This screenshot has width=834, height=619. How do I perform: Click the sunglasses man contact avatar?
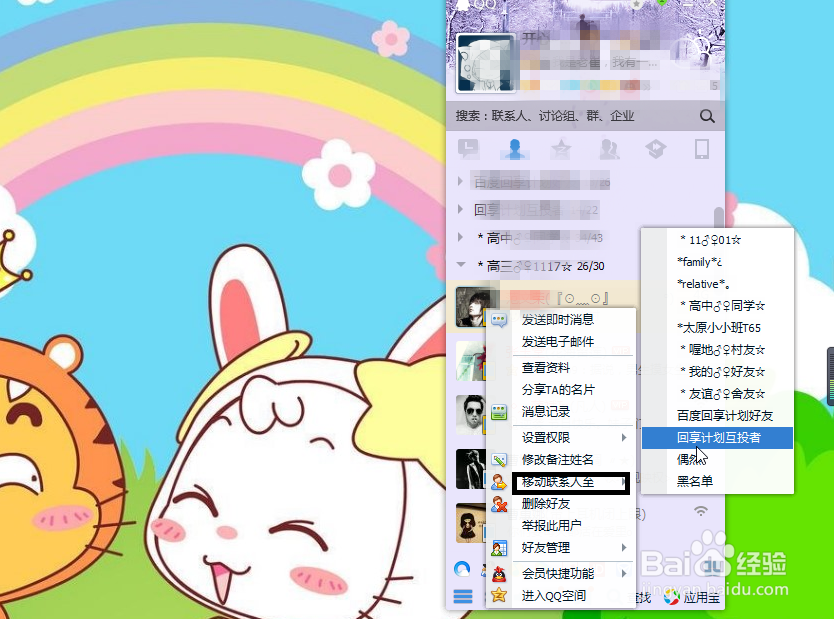tap(471, 415)
